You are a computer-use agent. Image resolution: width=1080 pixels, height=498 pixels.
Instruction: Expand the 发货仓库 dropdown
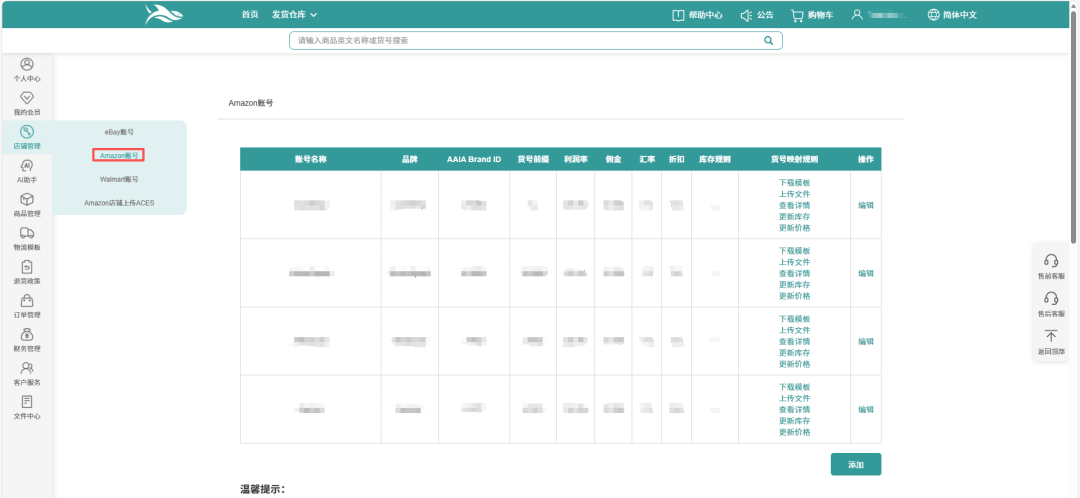[294, 15]
